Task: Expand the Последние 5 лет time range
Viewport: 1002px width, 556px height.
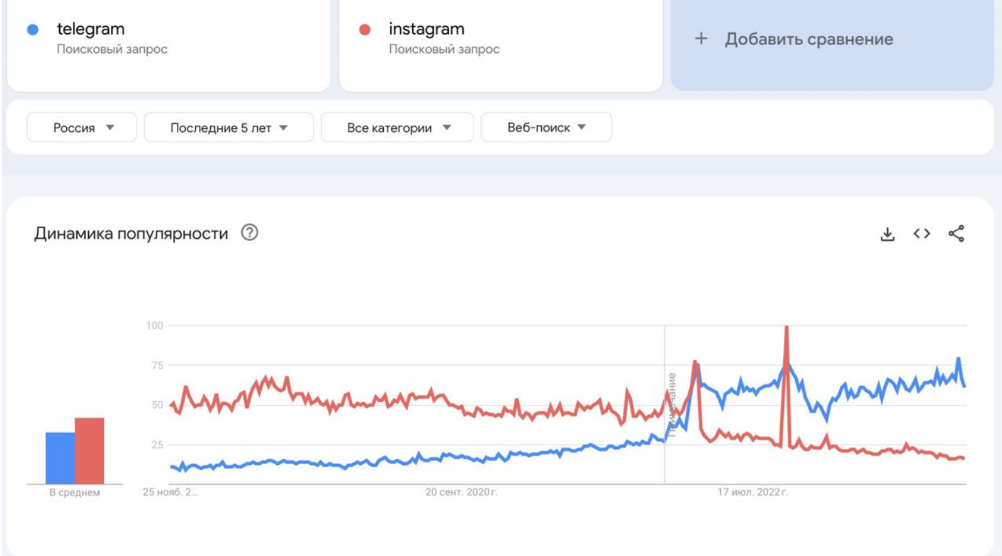Action: click(228, 127)
